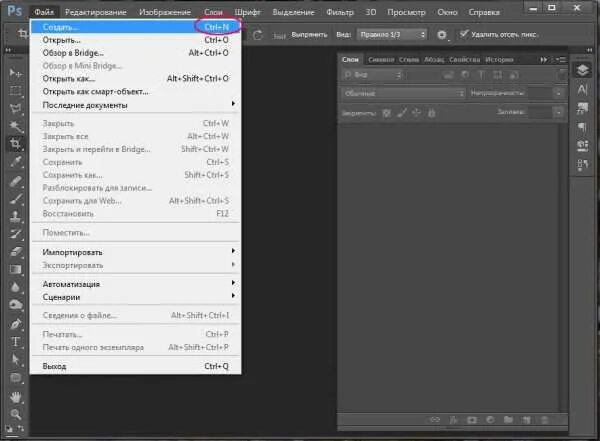Toggle filter for adjustment layers

[465, 75]
